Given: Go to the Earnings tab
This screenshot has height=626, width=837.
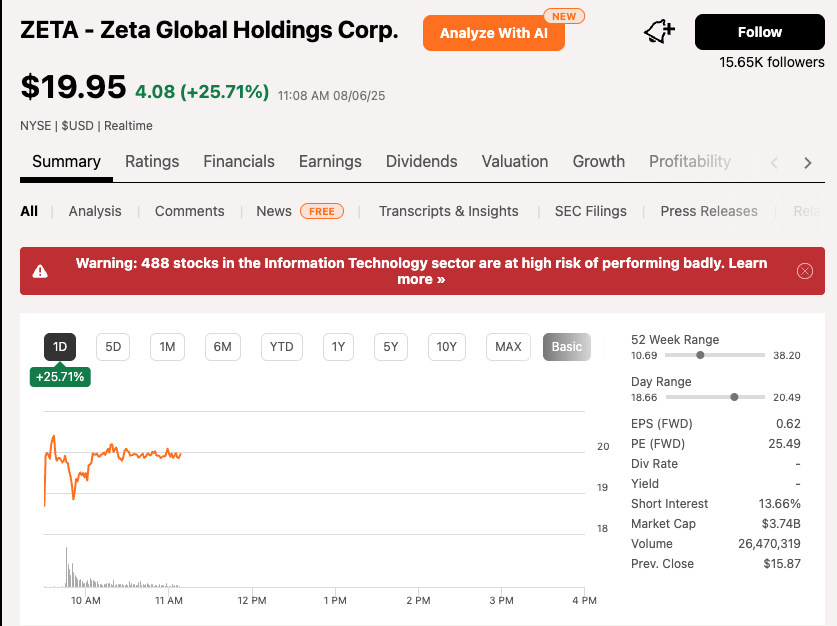Looking at the screenshot, I should pyautogui.click(x=330, y=162).
